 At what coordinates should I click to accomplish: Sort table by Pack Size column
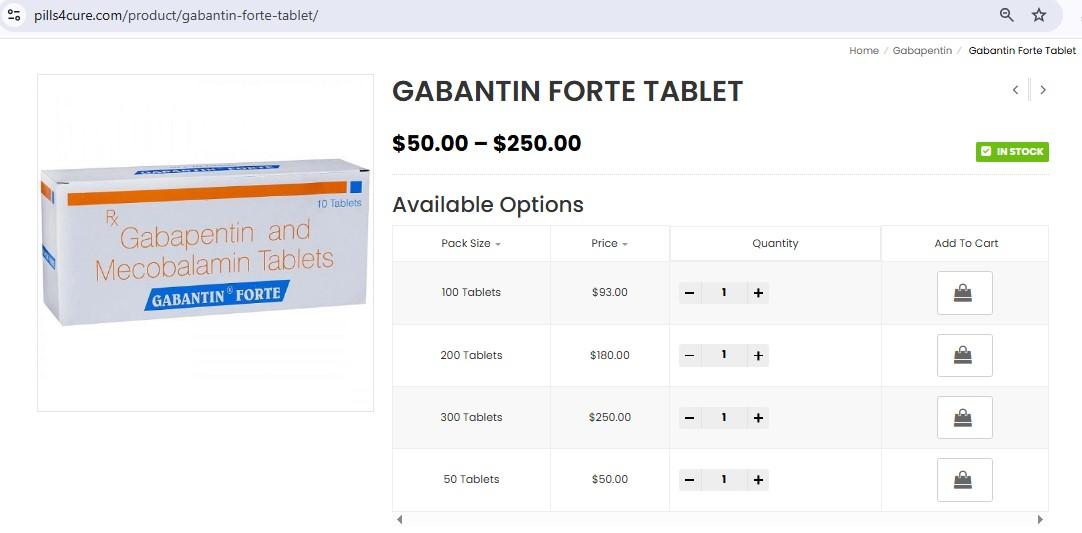470,243
